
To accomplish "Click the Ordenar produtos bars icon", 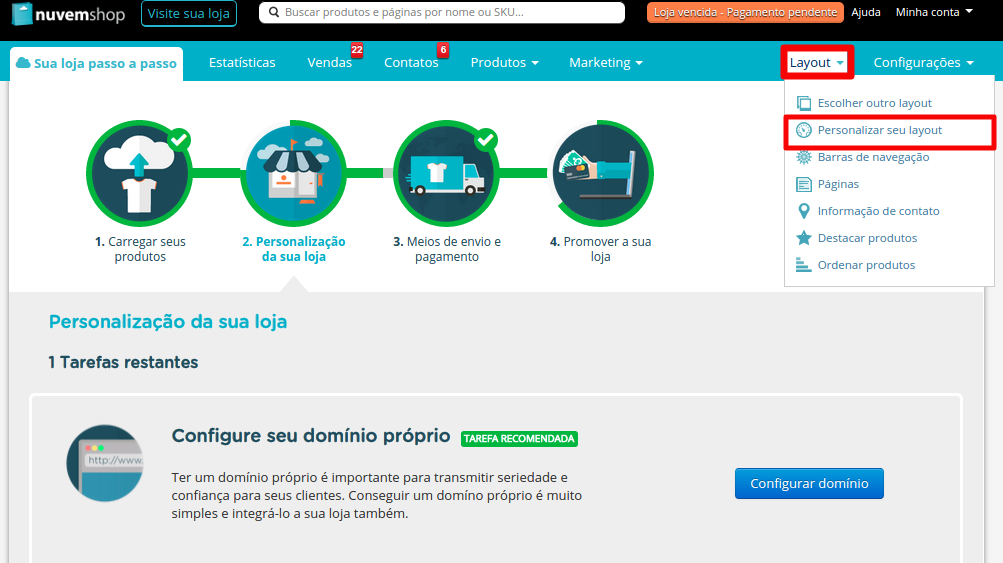I will [x=803, y=265].
